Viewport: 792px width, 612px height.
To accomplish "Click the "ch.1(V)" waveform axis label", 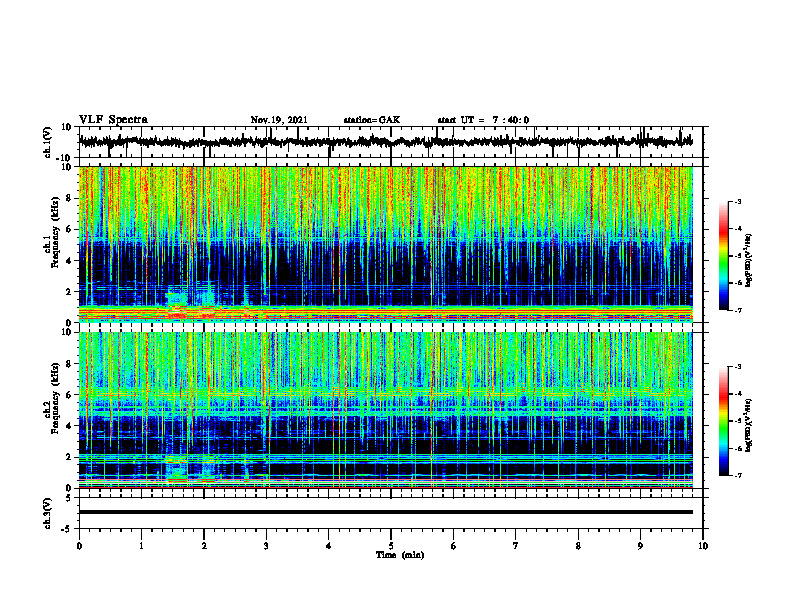I will (x=48, y=142).
